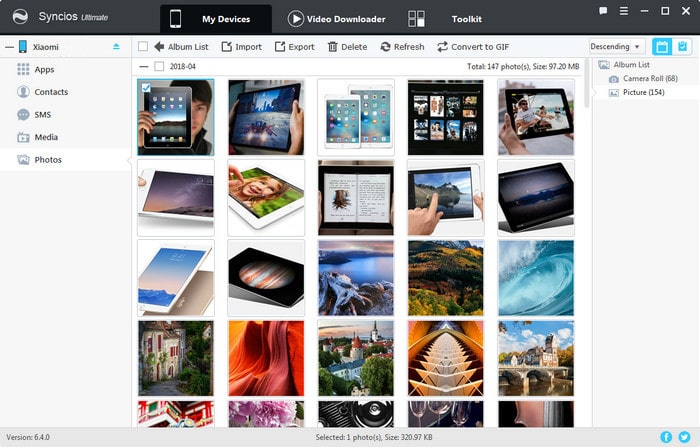The image size is (700, 447).
Task: Open Camera Roll (68) album
Action: click(643, 79)
